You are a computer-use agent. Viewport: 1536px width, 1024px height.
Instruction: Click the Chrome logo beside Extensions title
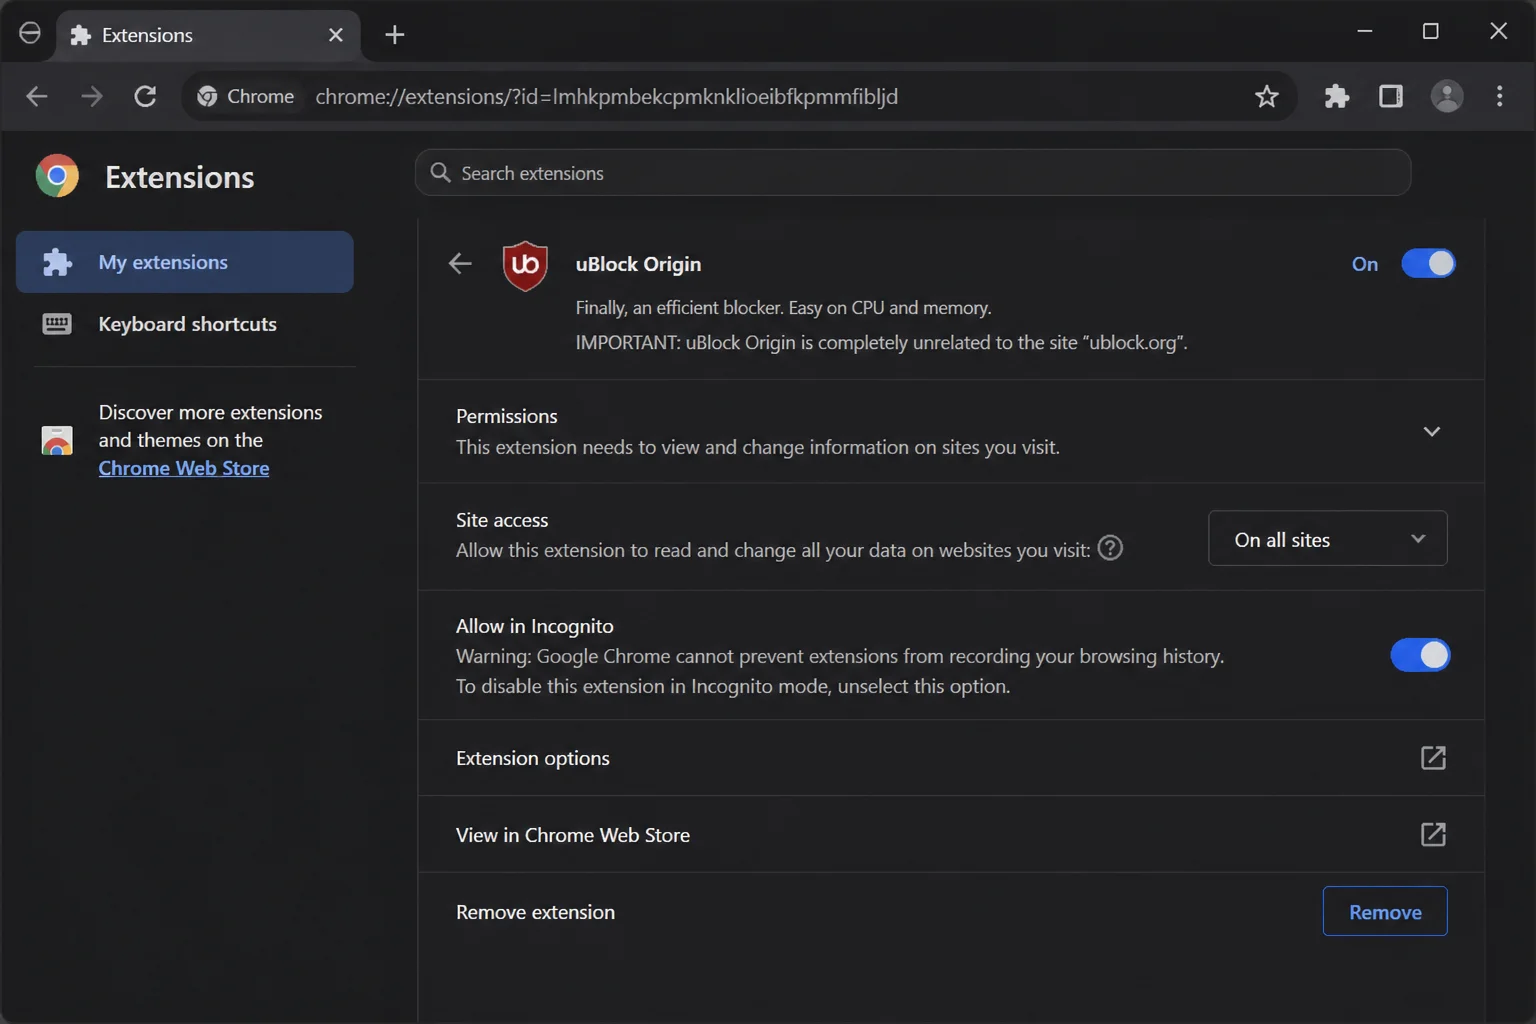coord(57,176)
